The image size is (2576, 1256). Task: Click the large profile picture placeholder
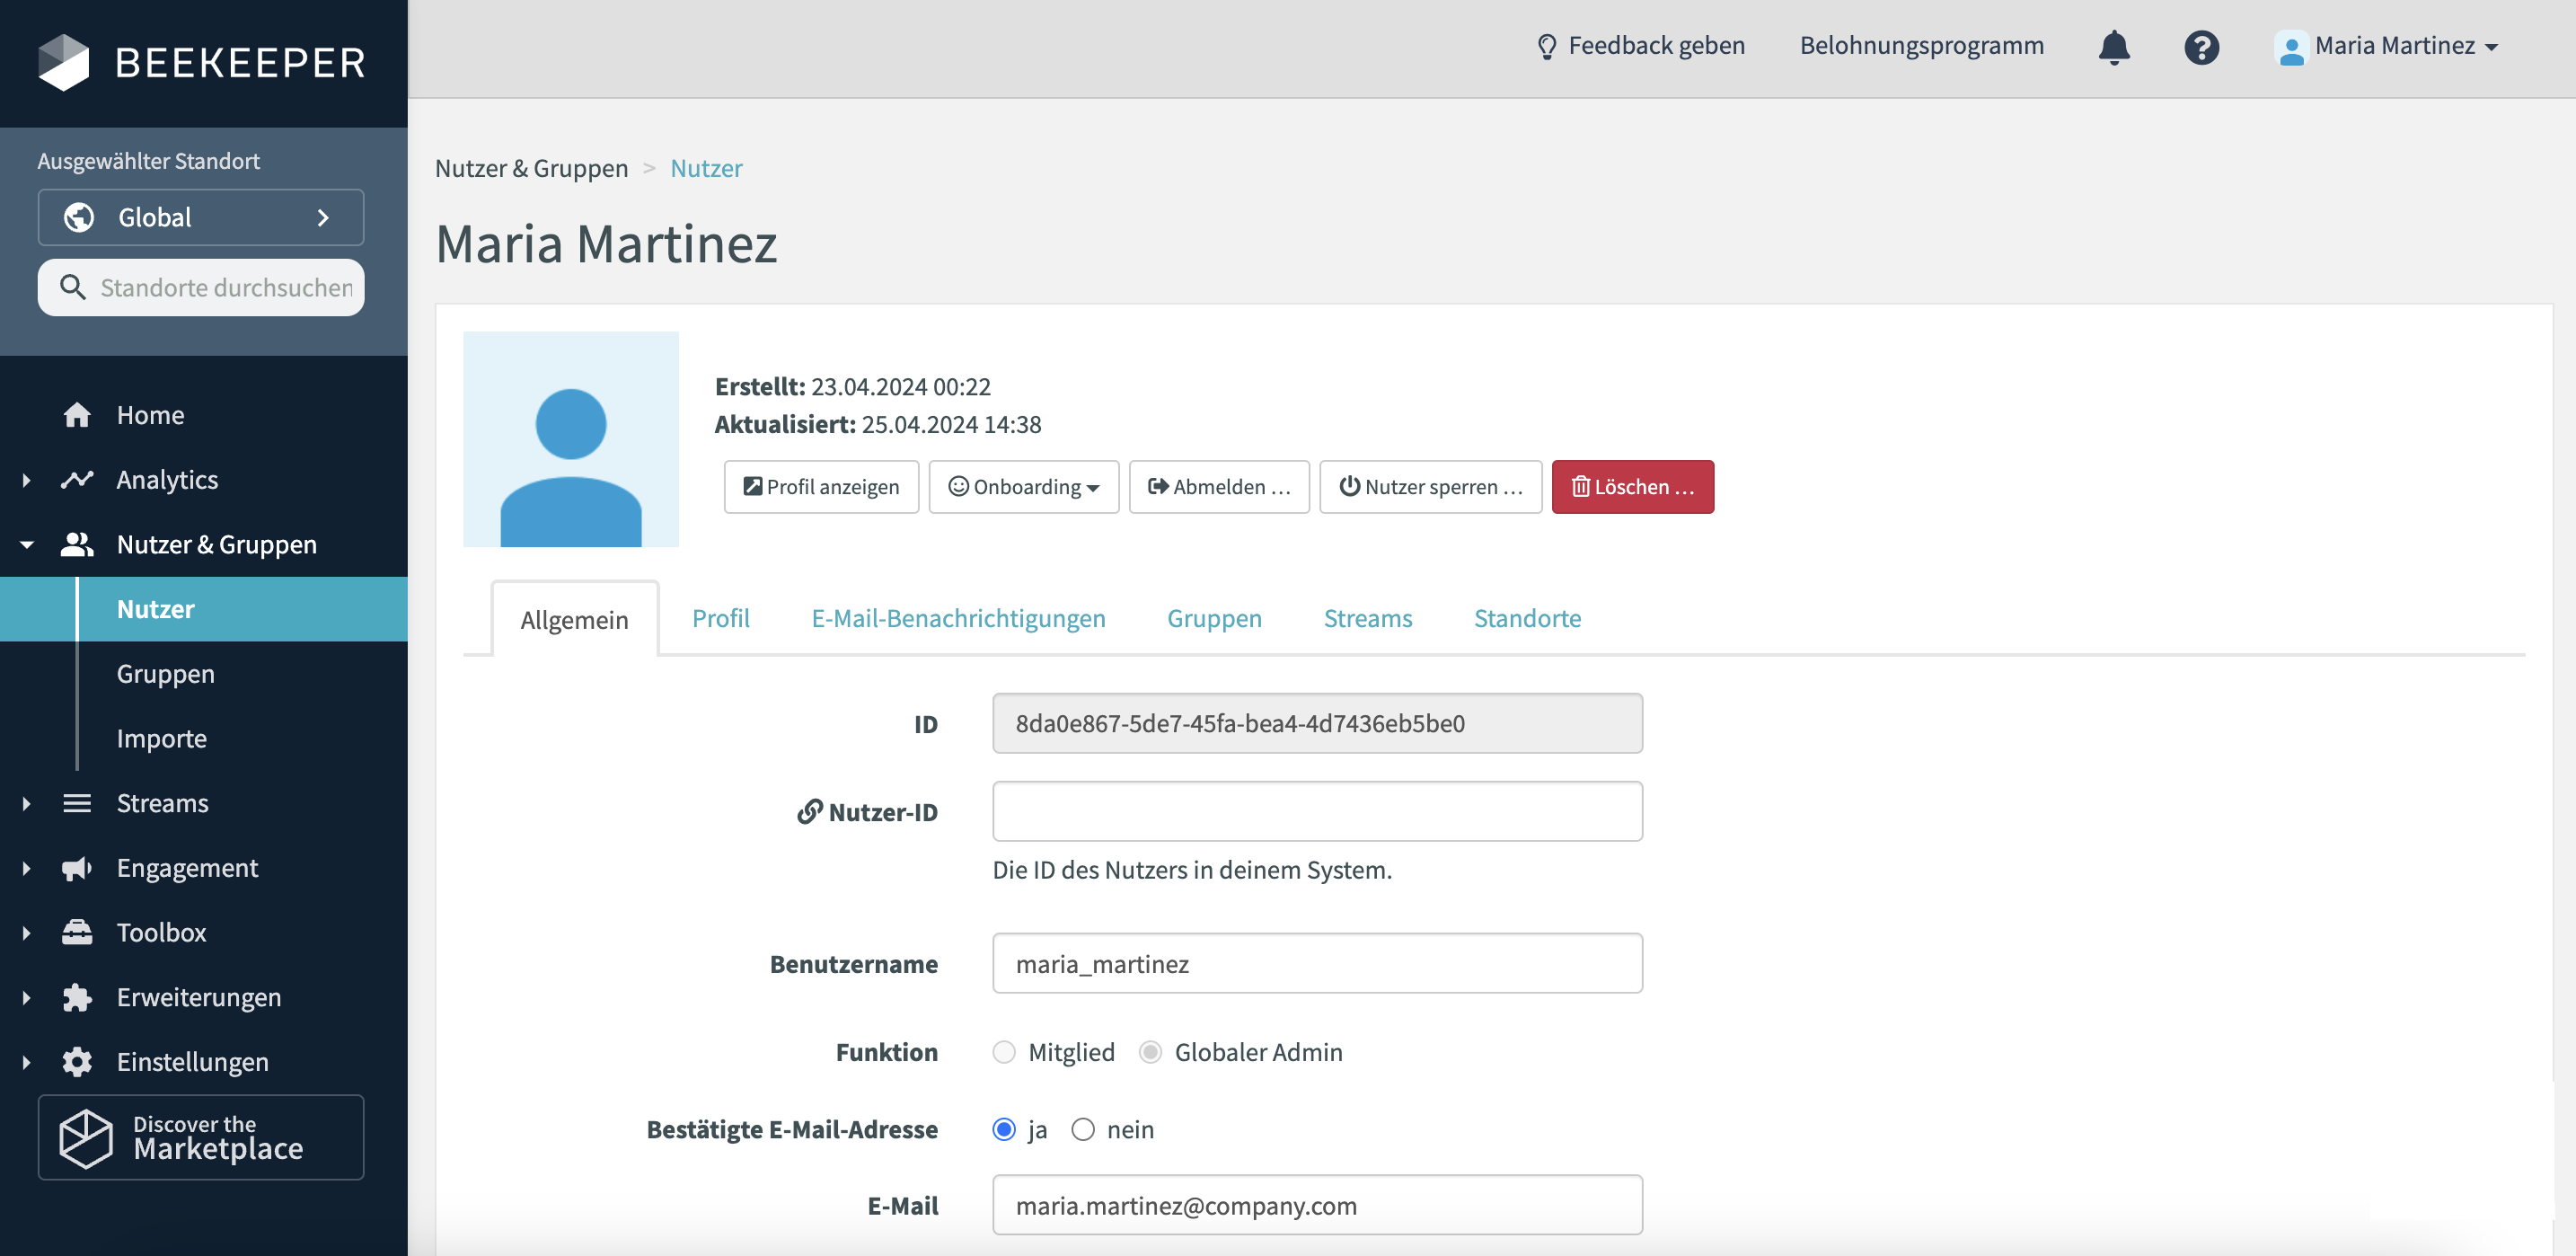tap(570, 439)
